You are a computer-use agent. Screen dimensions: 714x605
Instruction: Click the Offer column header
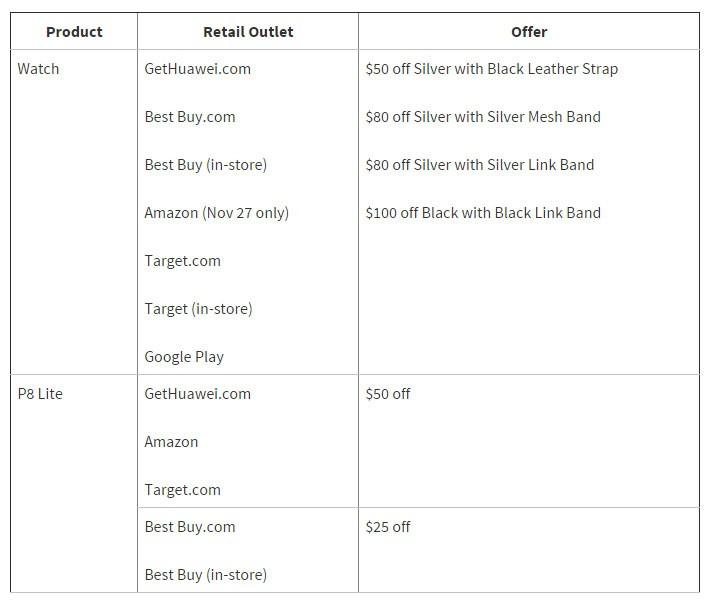pyautogui.click(x=529, y=32)
